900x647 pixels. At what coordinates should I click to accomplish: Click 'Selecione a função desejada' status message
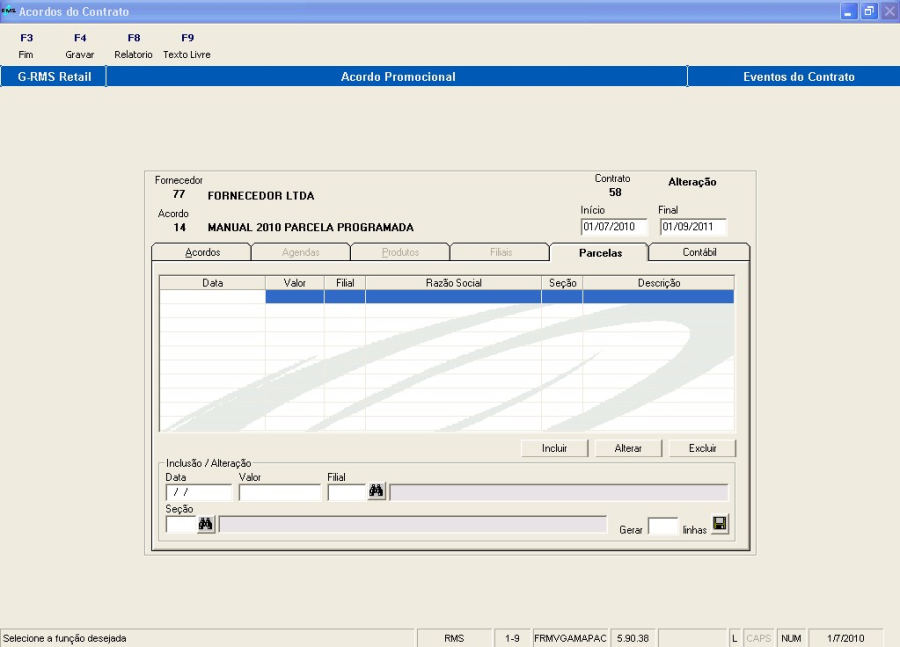pos(64,638)
